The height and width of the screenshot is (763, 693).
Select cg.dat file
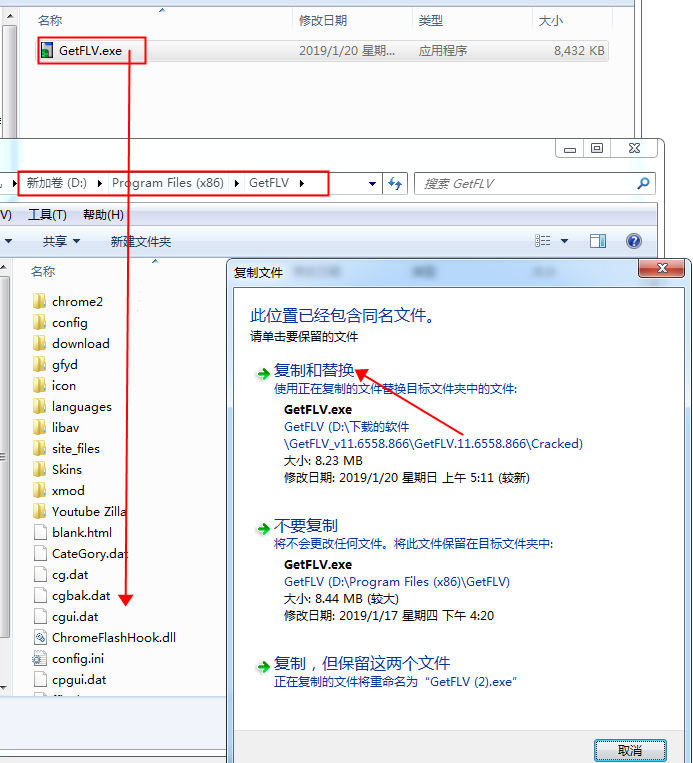pyautogui.click(x=61, y=575)
